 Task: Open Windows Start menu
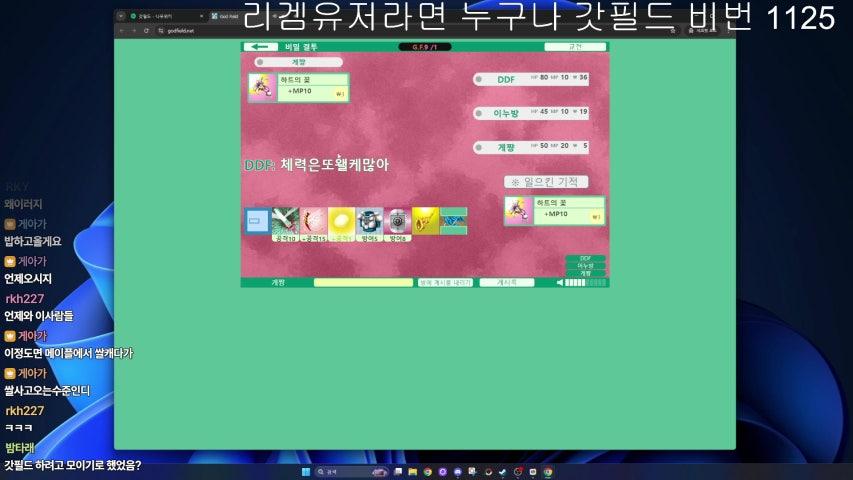(306, 472)
